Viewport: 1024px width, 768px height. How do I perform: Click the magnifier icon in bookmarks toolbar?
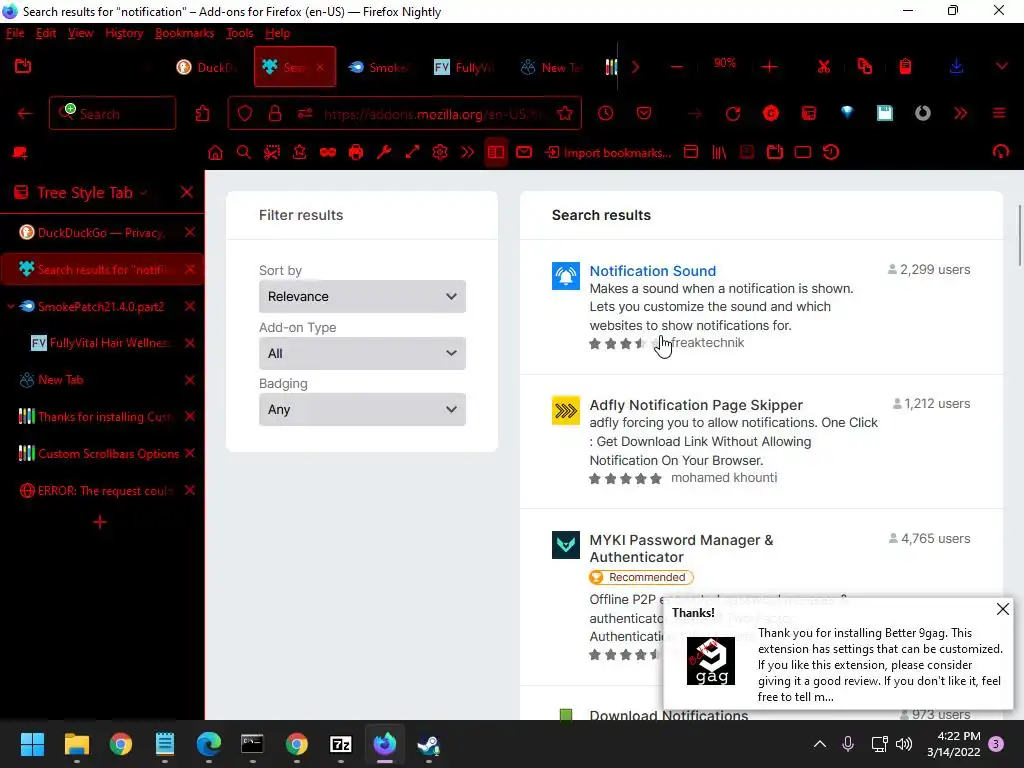244,153
